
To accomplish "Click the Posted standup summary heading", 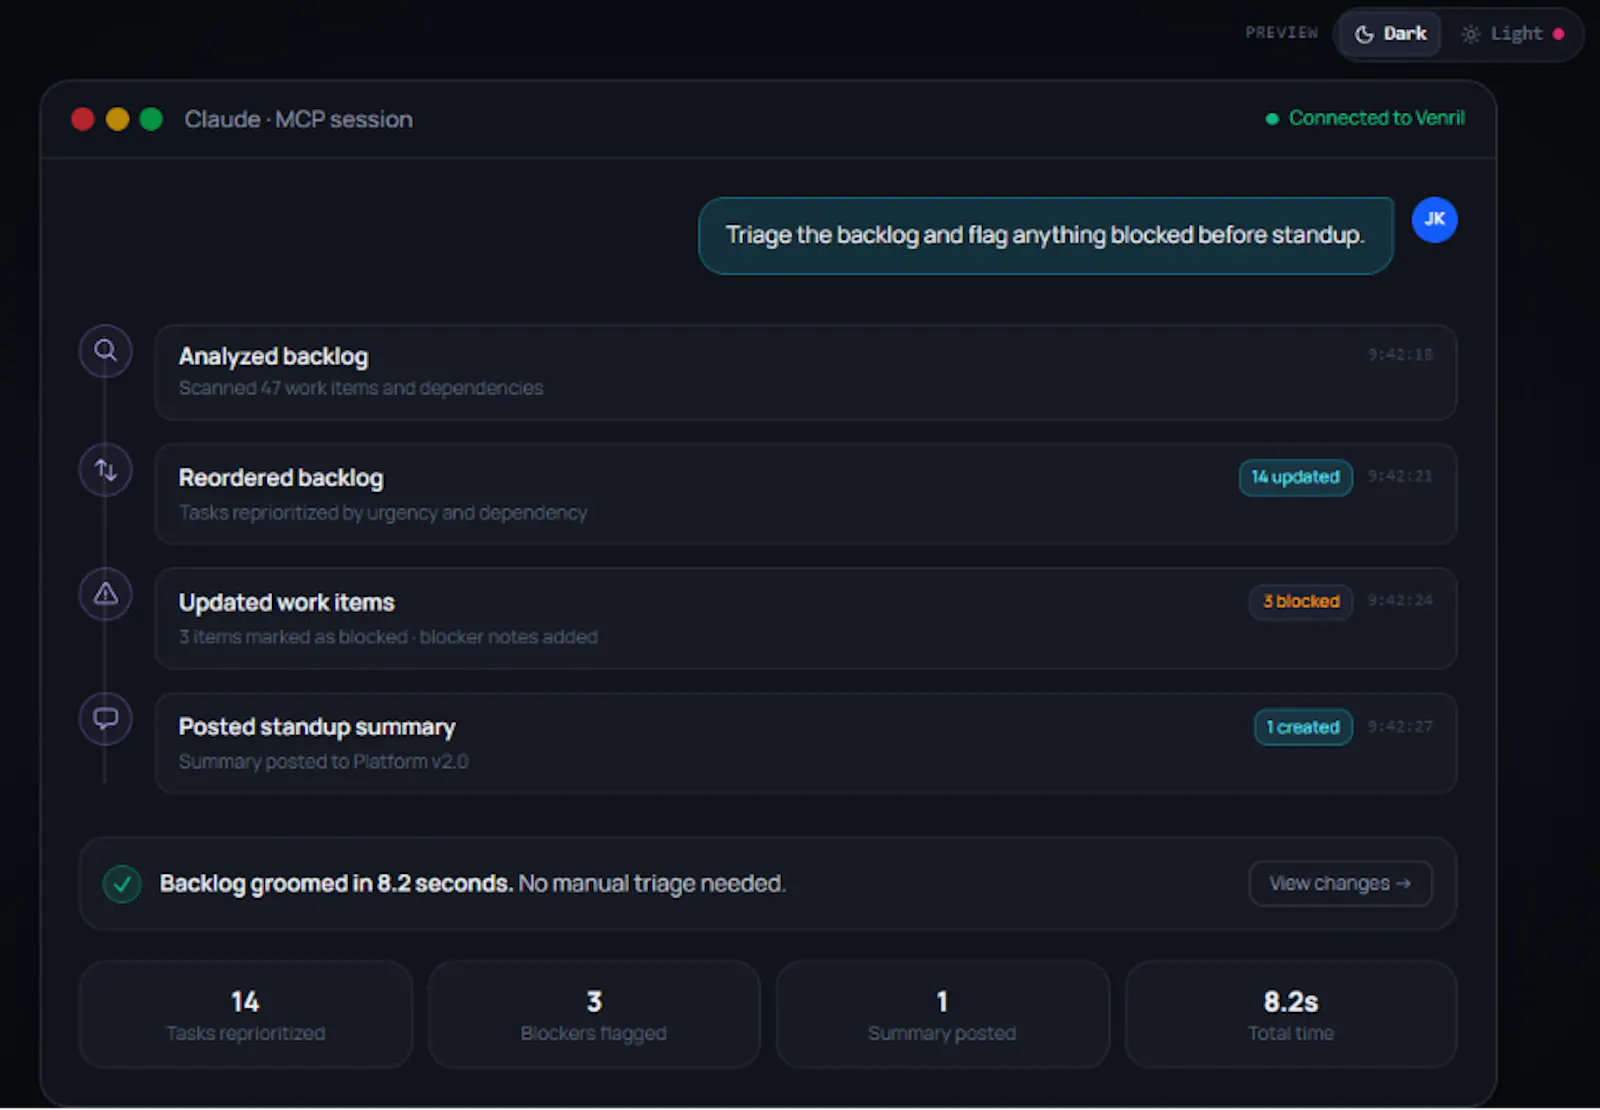I will pos(317,727).
